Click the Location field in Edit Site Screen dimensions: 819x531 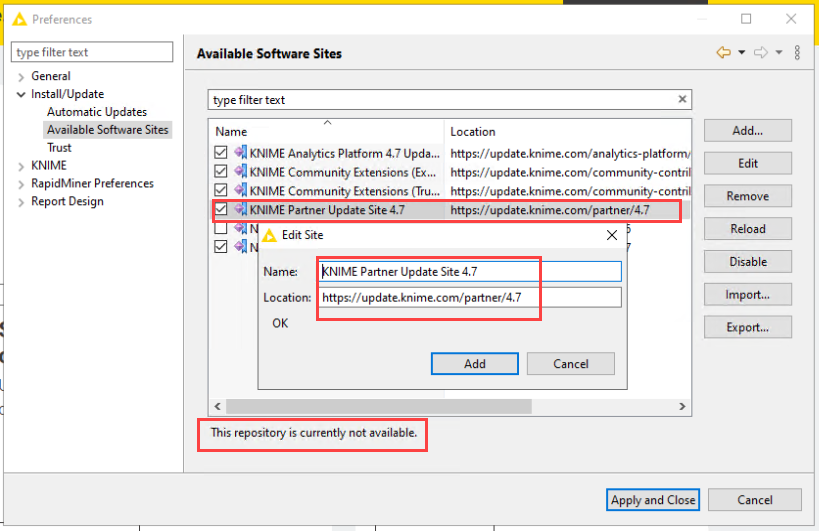(470, 298)
